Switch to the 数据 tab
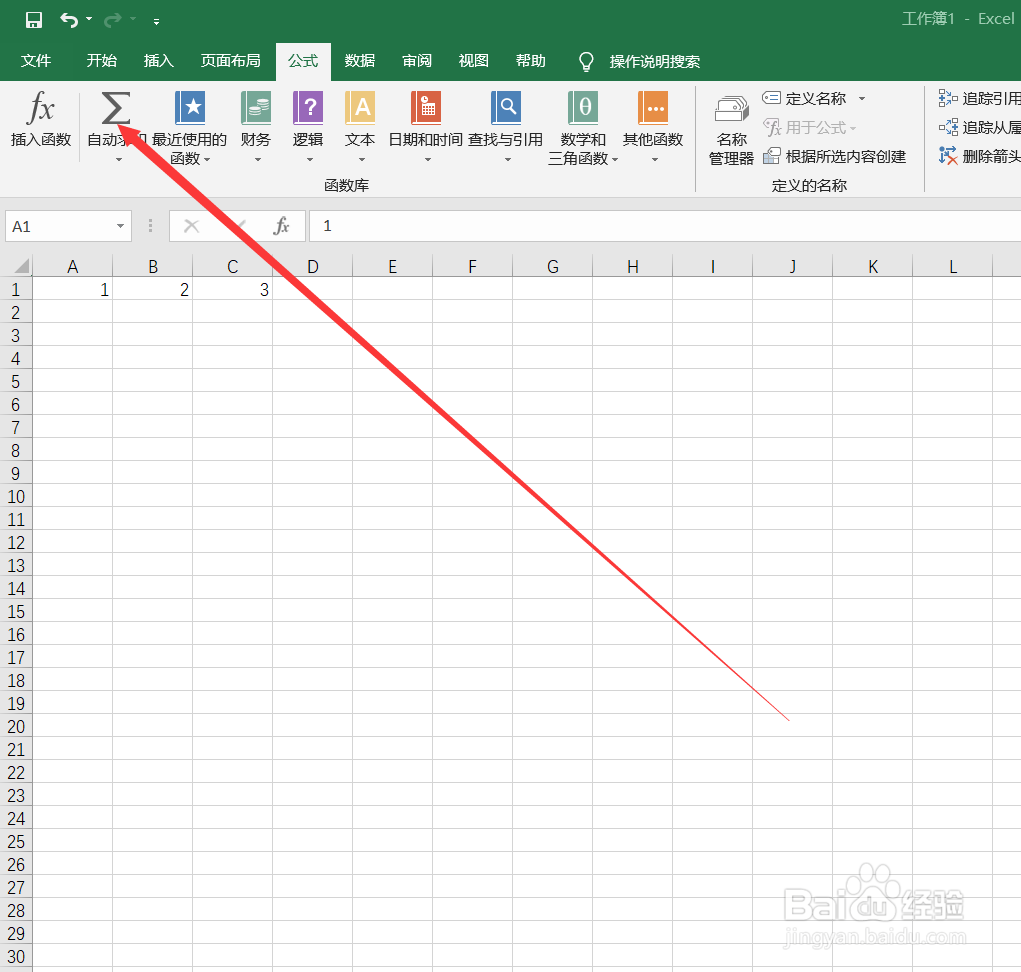The height and width of the screenshot is (972, 1021). [x=360, y=61]
